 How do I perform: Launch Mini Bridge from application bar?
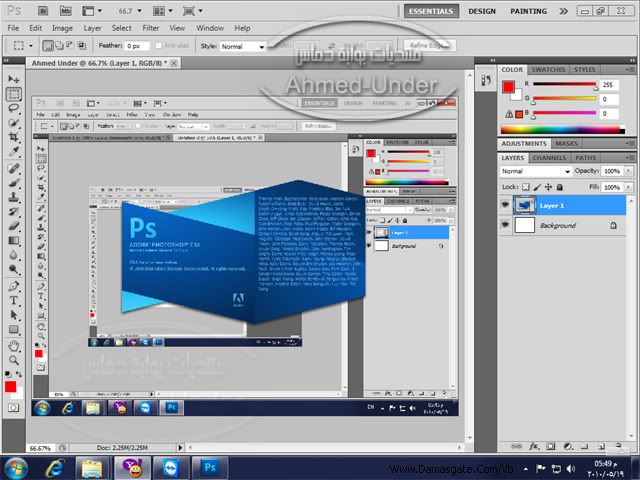66,11
